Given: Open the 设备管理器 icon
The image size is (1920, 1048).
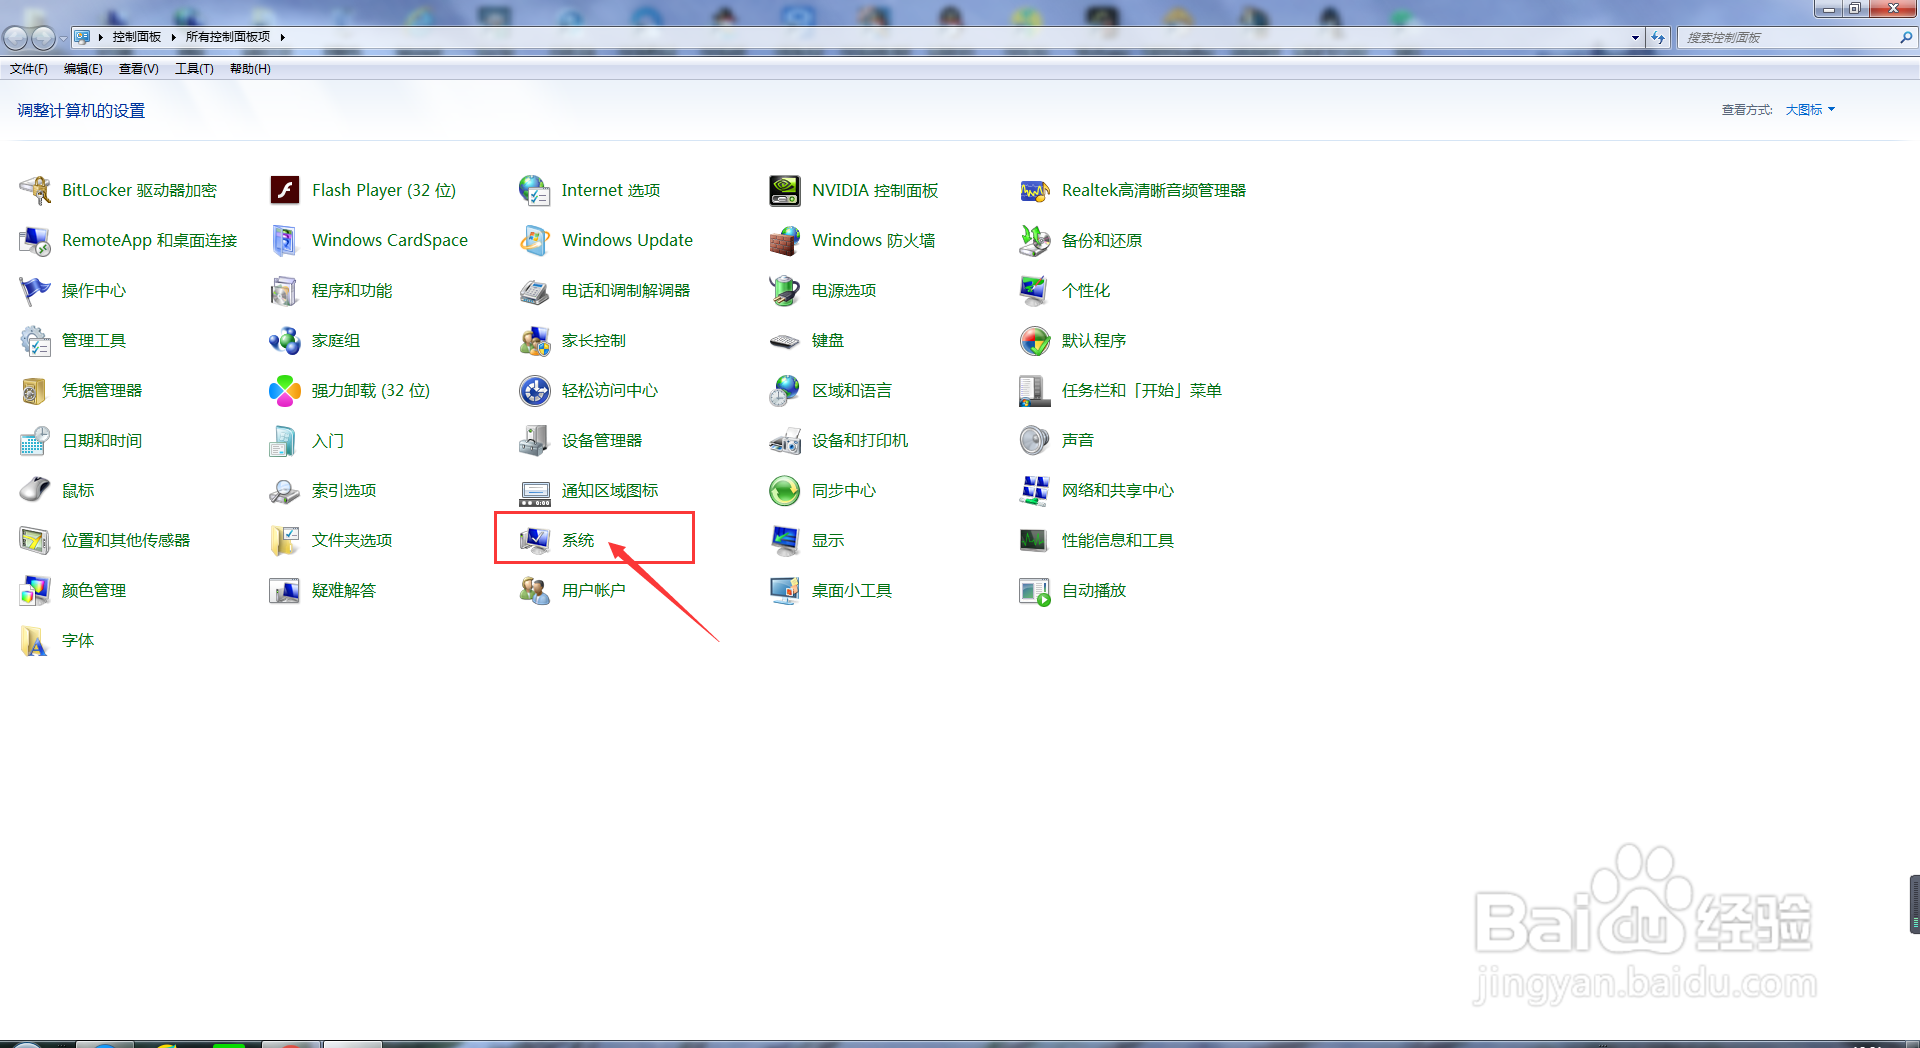Looking at the screenshot, I should (x=535, y=440).
